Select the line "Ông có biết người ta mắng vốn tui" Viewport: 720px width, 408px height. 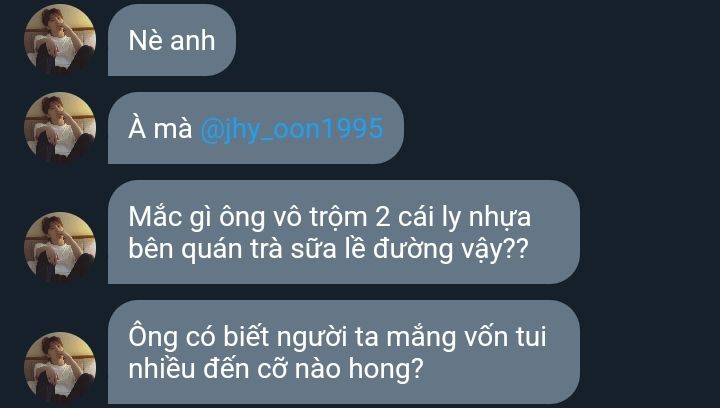338,337
